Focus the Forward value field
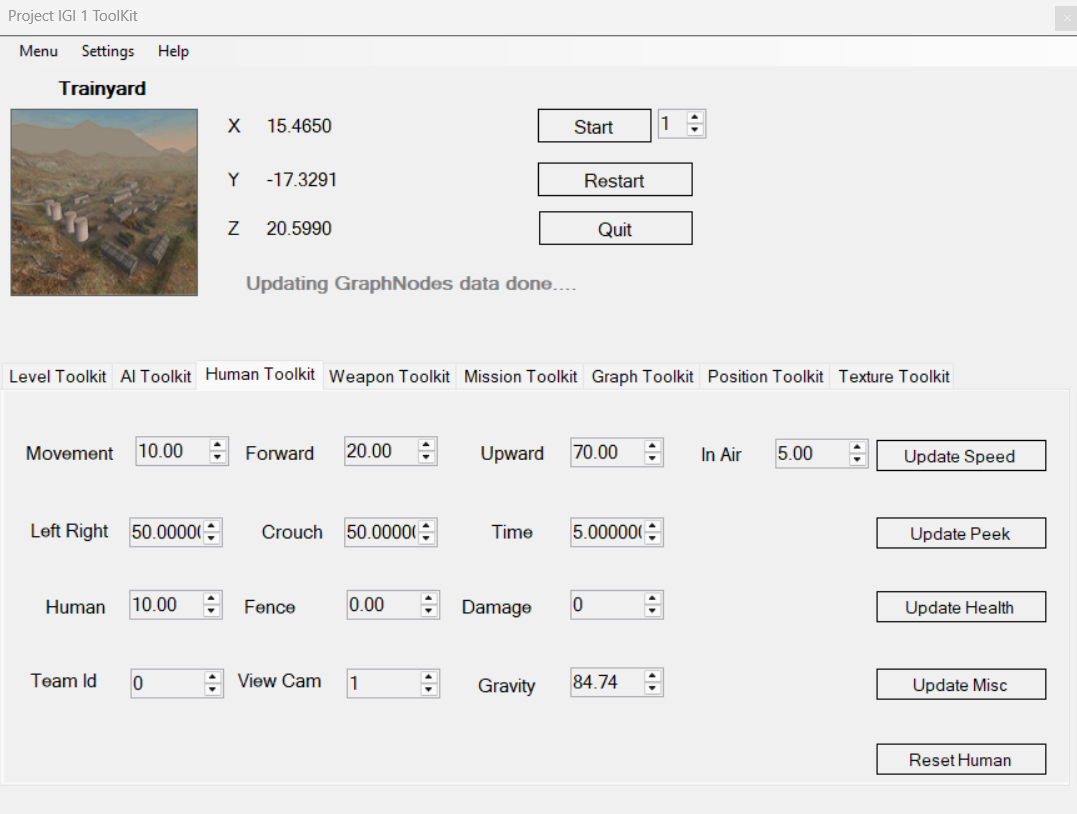Viewport: 1077px width, 814px height. pos(381,451)
